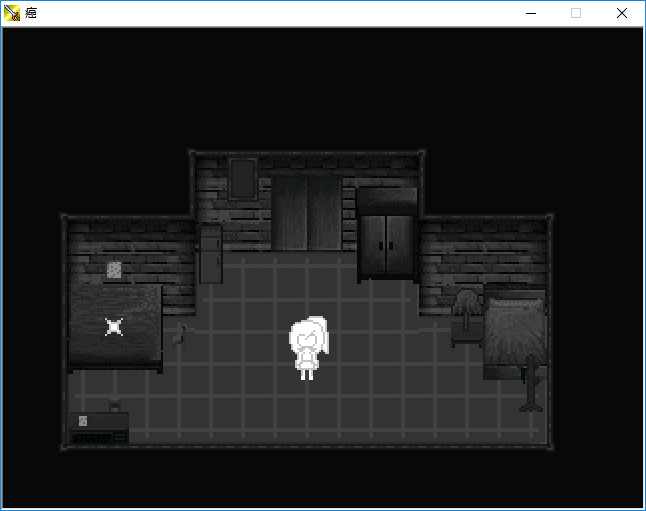Click the sword application icon in title bar
Viewport: 646px width, 511px height.
tap(12, 13)
